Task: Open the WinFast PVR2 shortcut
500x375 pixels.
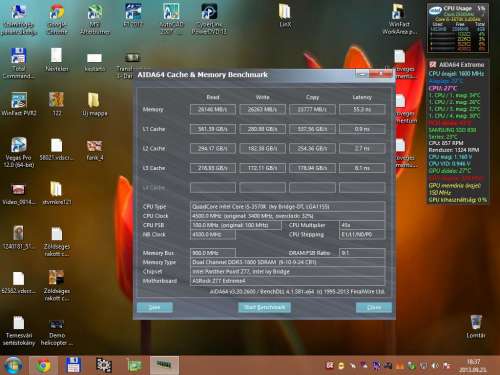Action: pyautogui.click(x=19, y=104)
